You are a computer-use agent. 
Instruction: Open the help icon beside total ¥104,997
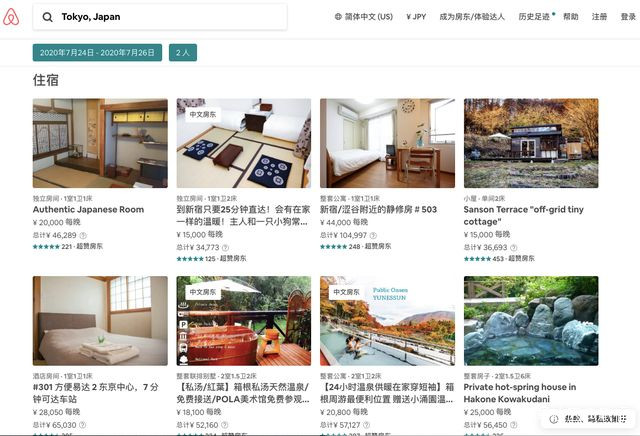[x=373, y=235]
